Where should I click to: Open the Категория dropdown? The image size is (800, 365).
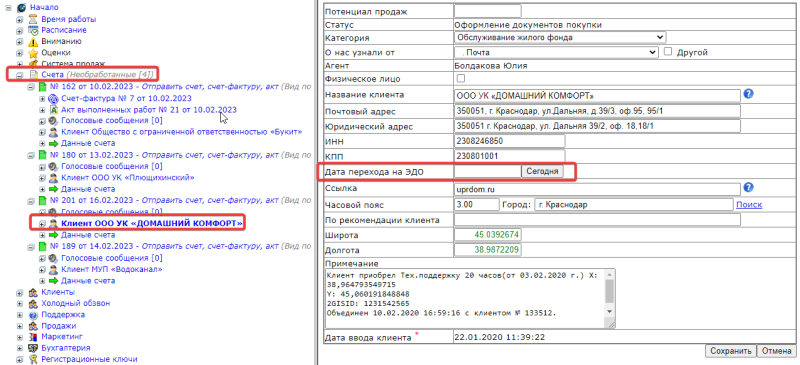click(x=560, y=37)
